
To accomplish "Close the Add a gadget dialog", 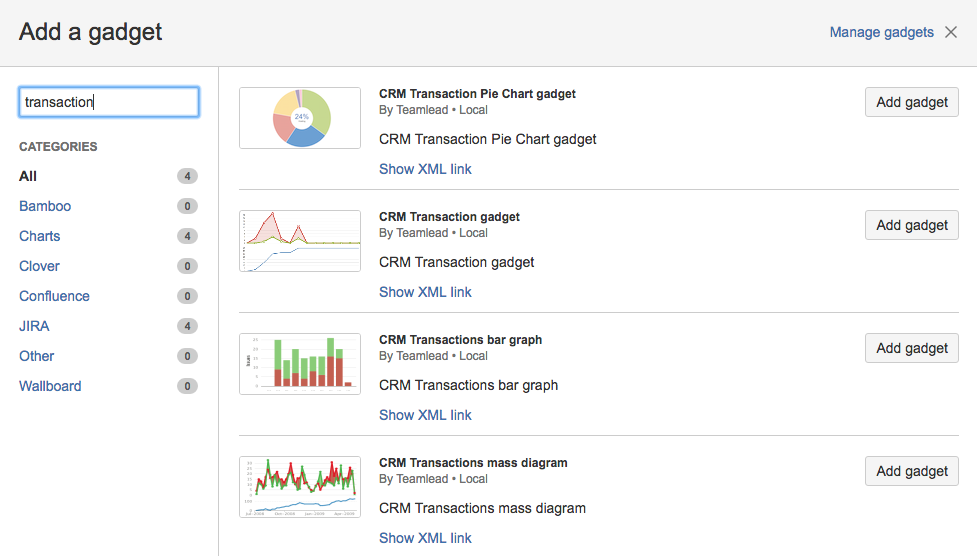I will click(x=952, y=32).
